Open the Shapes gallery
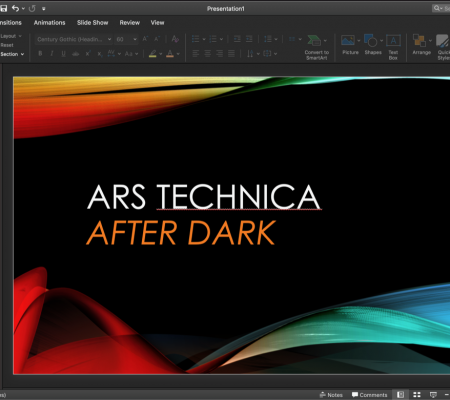The image size is (450, 400). (373, 44)
